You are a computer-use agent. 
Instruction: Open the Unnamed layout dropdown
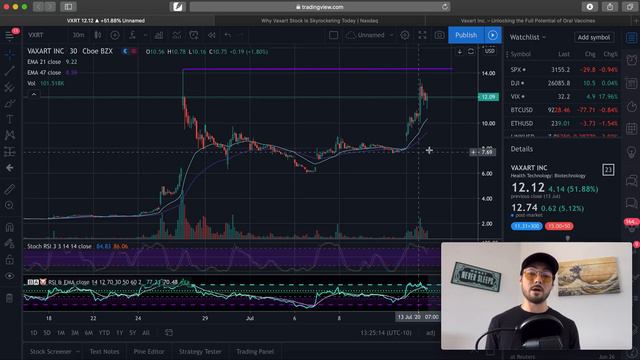click(370, 36)
